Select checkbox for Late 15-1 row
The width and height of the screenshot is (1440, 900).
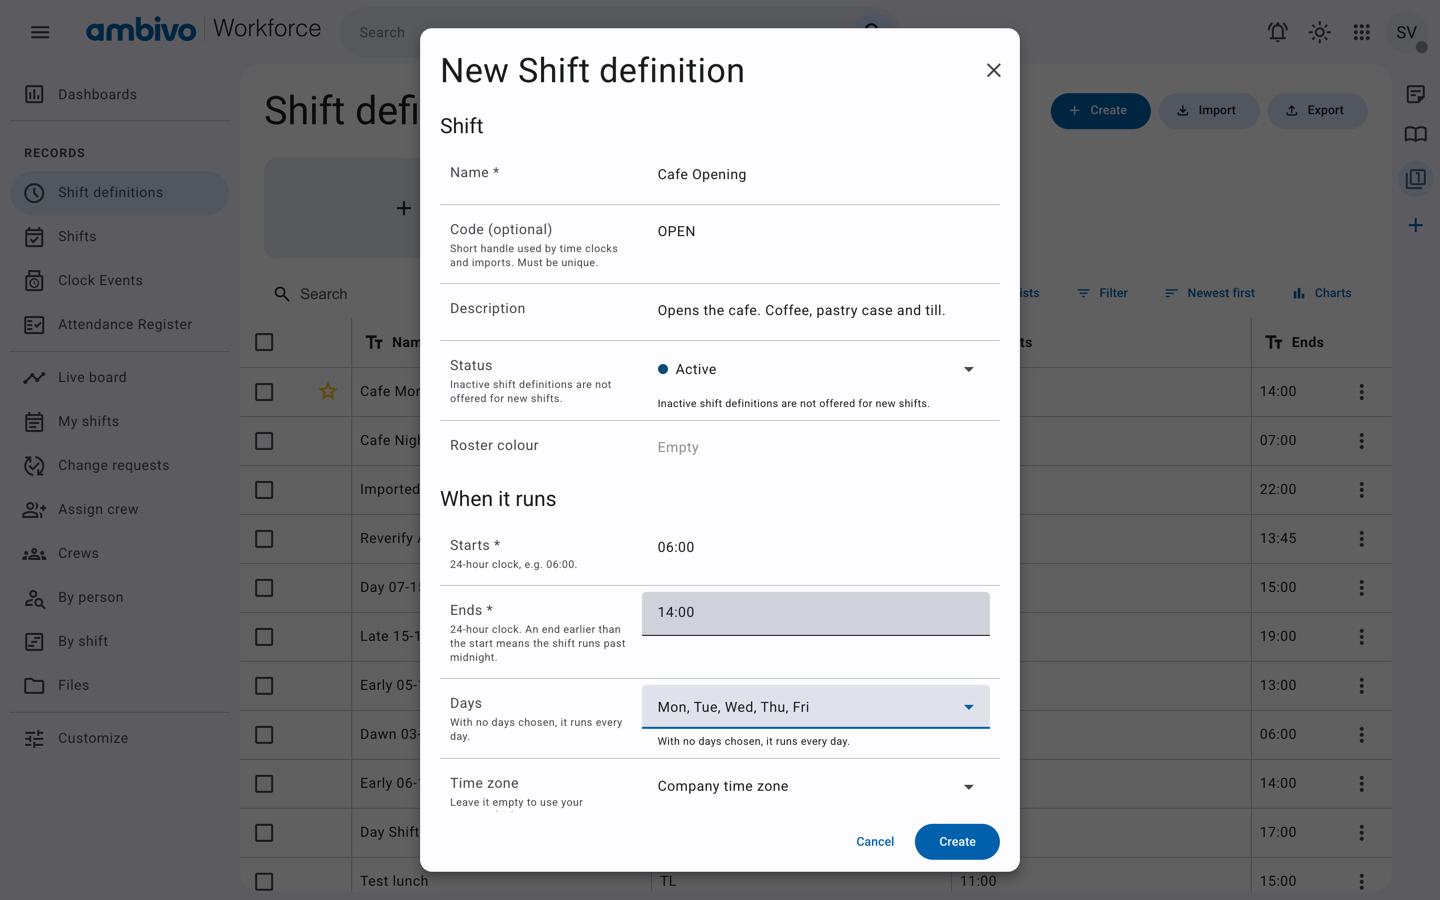(x=264, y=636)
